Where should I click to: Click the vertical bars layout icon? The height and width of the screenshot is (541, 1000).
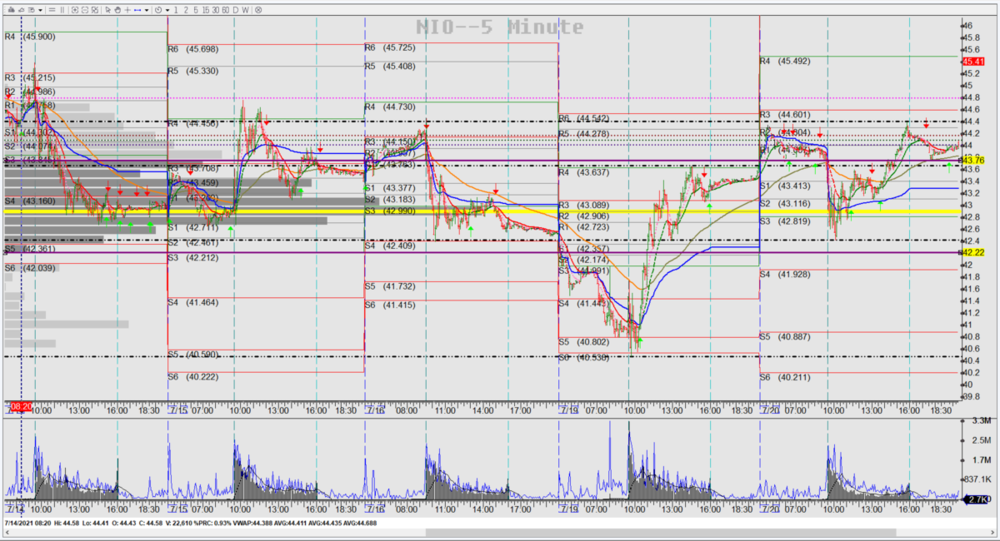click(x=62, y=10)
